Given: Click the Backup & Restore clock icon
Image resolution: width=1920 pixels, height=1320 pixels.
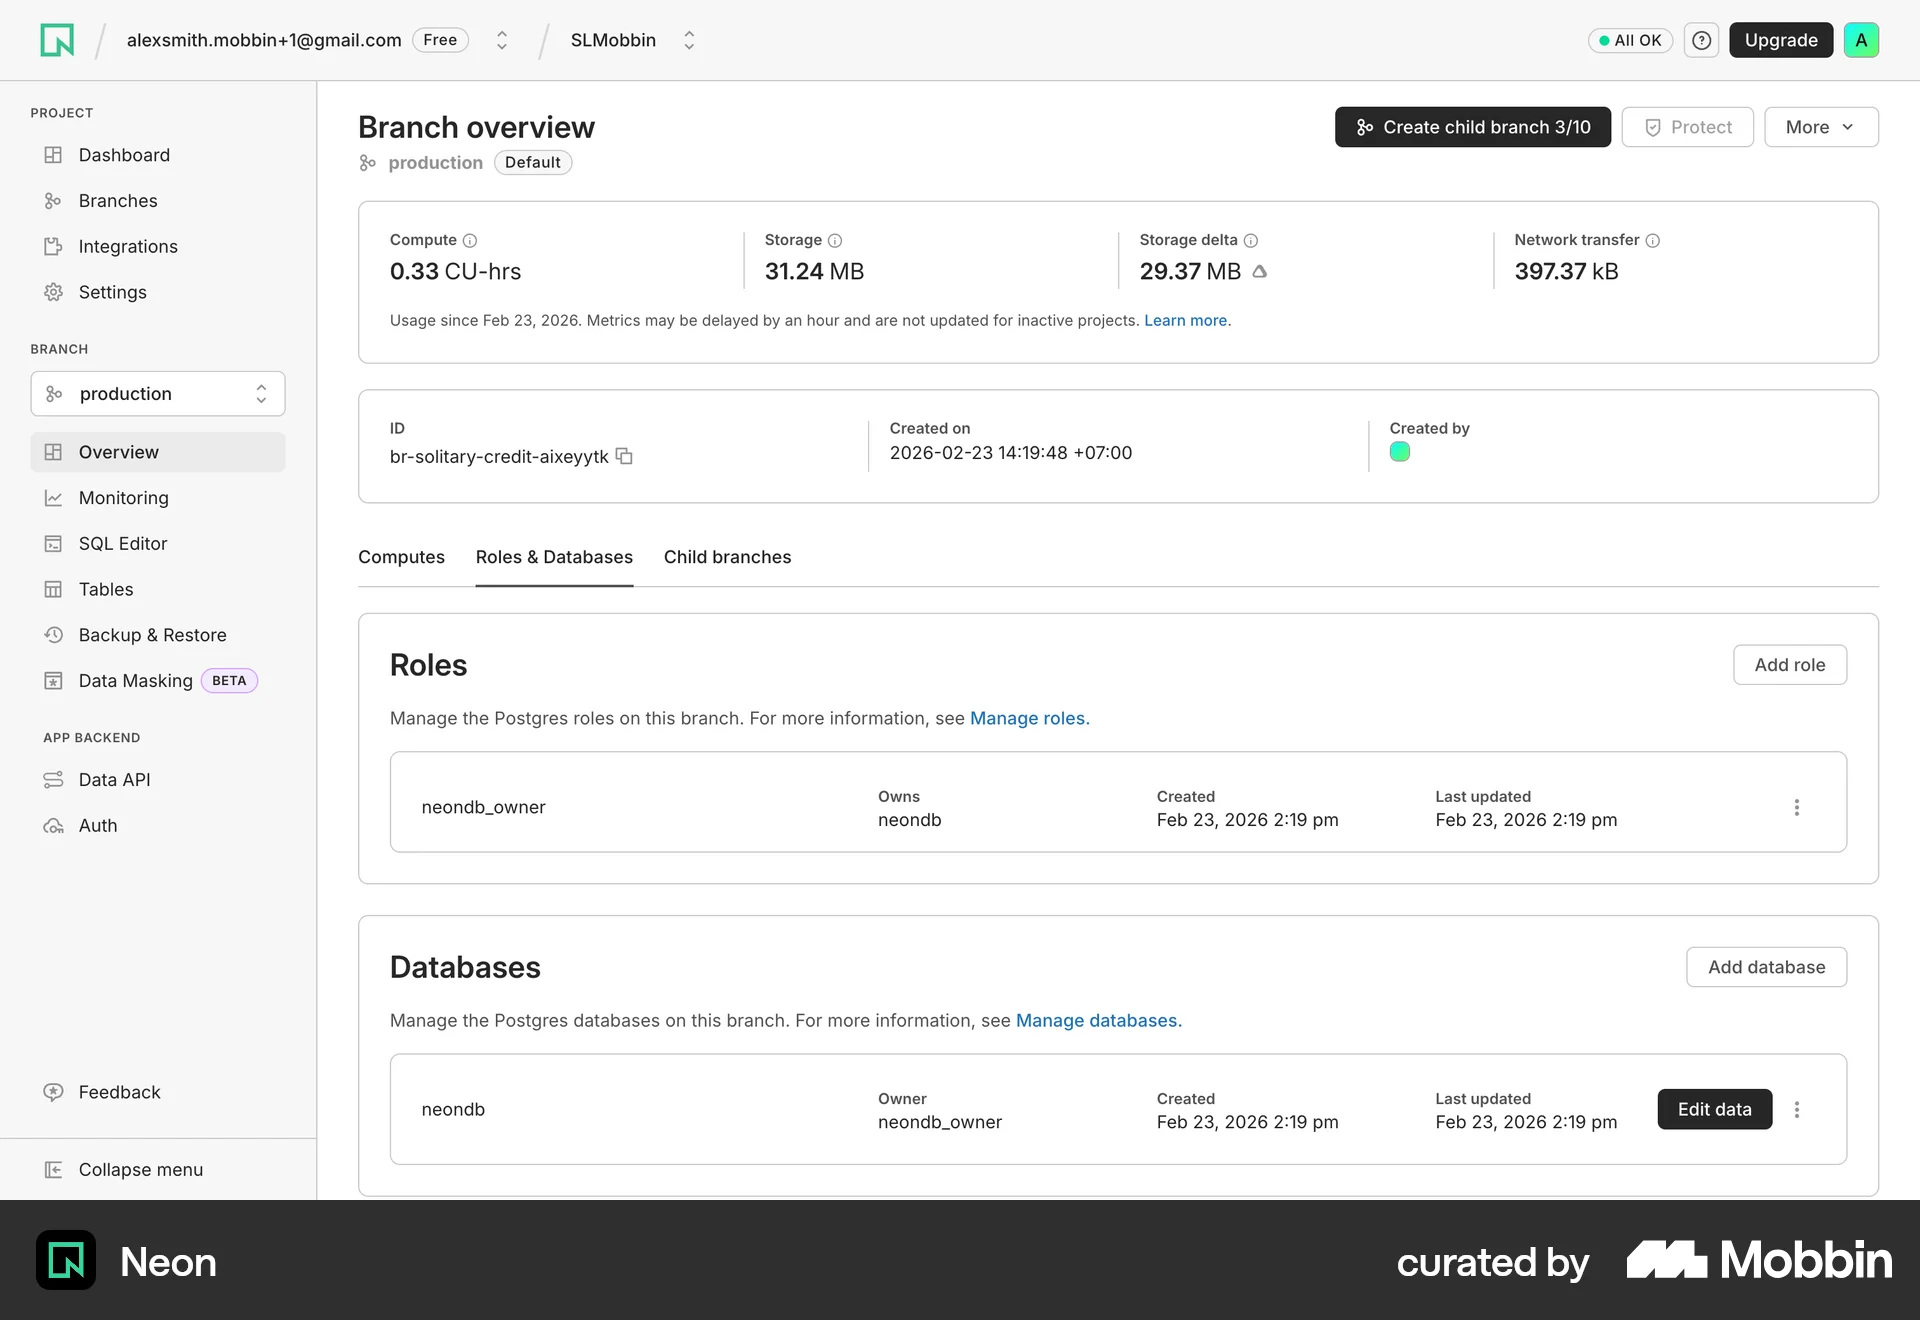Looking at the screenshot, I should [53, 635].
